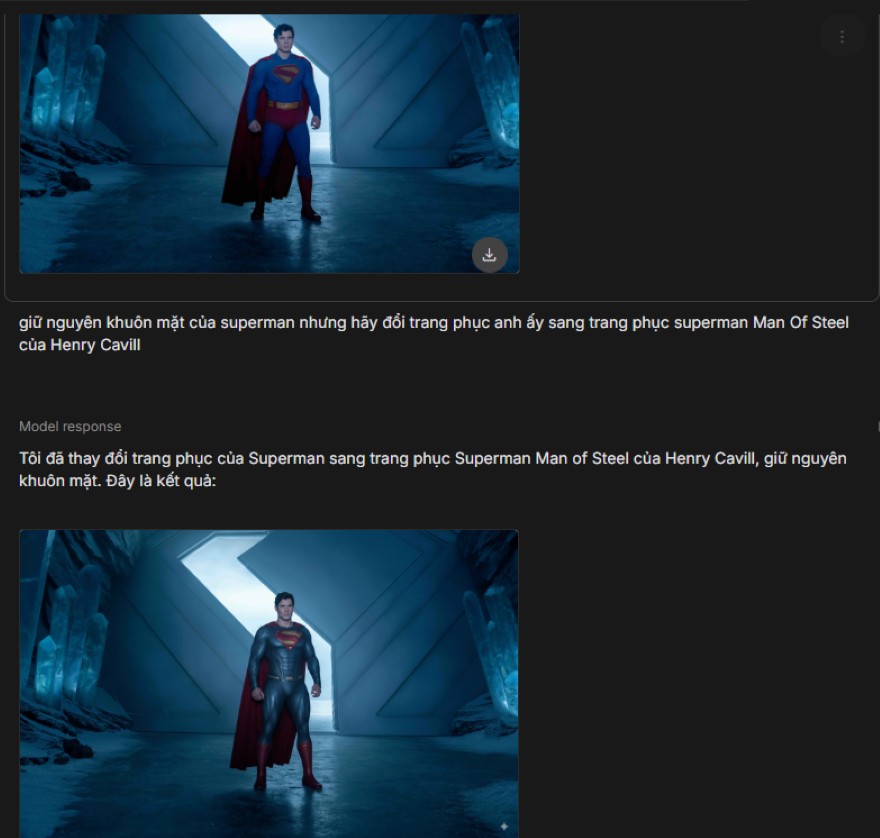Image resolution: width=880 pixels, height=838 pixels.
Task: Click the dark suit chest emblem in generated image
Action: [287, 638]
